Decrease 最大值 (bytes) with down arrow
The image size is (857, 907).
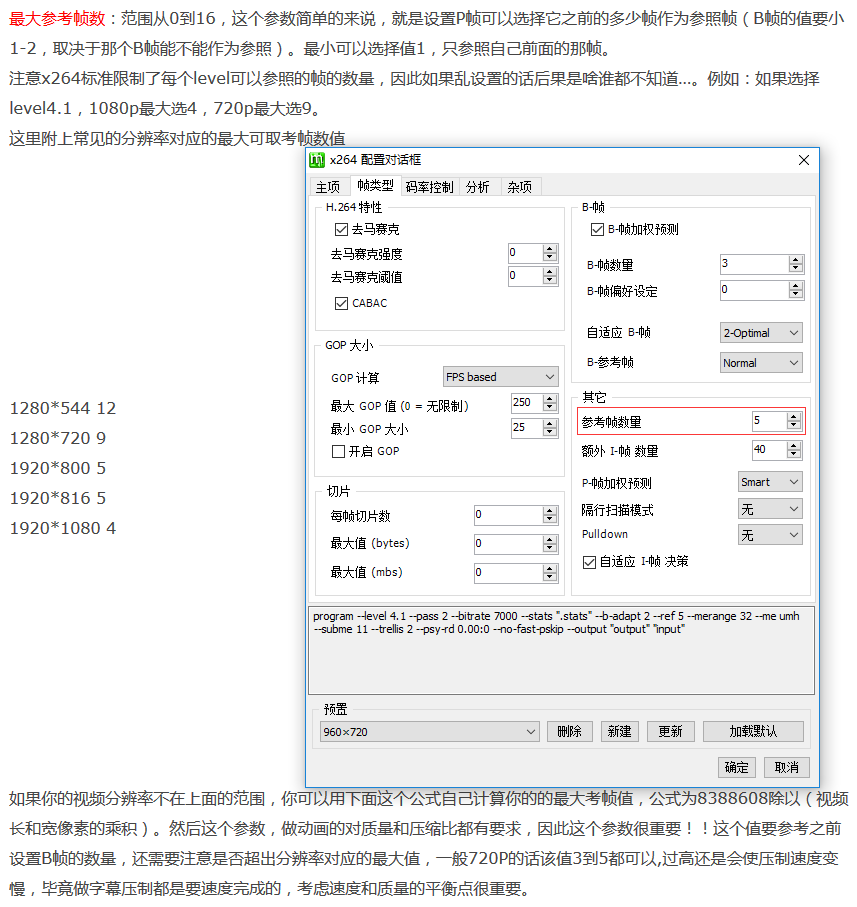[x=551, y=548]
